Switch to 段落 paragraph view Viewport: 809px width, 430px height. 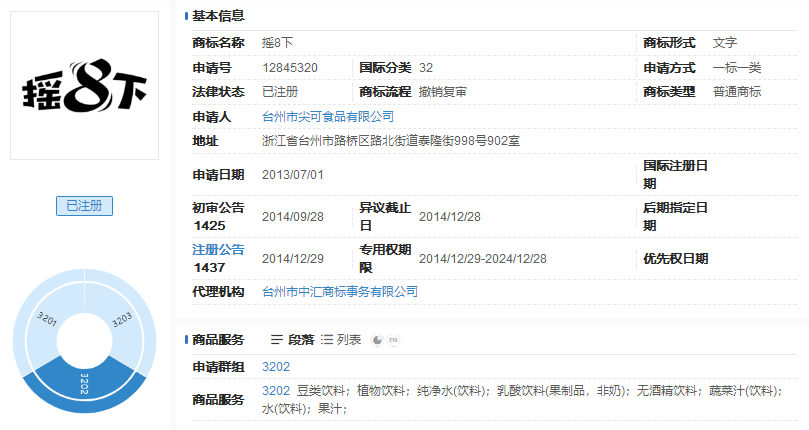(x=293, y=340)
